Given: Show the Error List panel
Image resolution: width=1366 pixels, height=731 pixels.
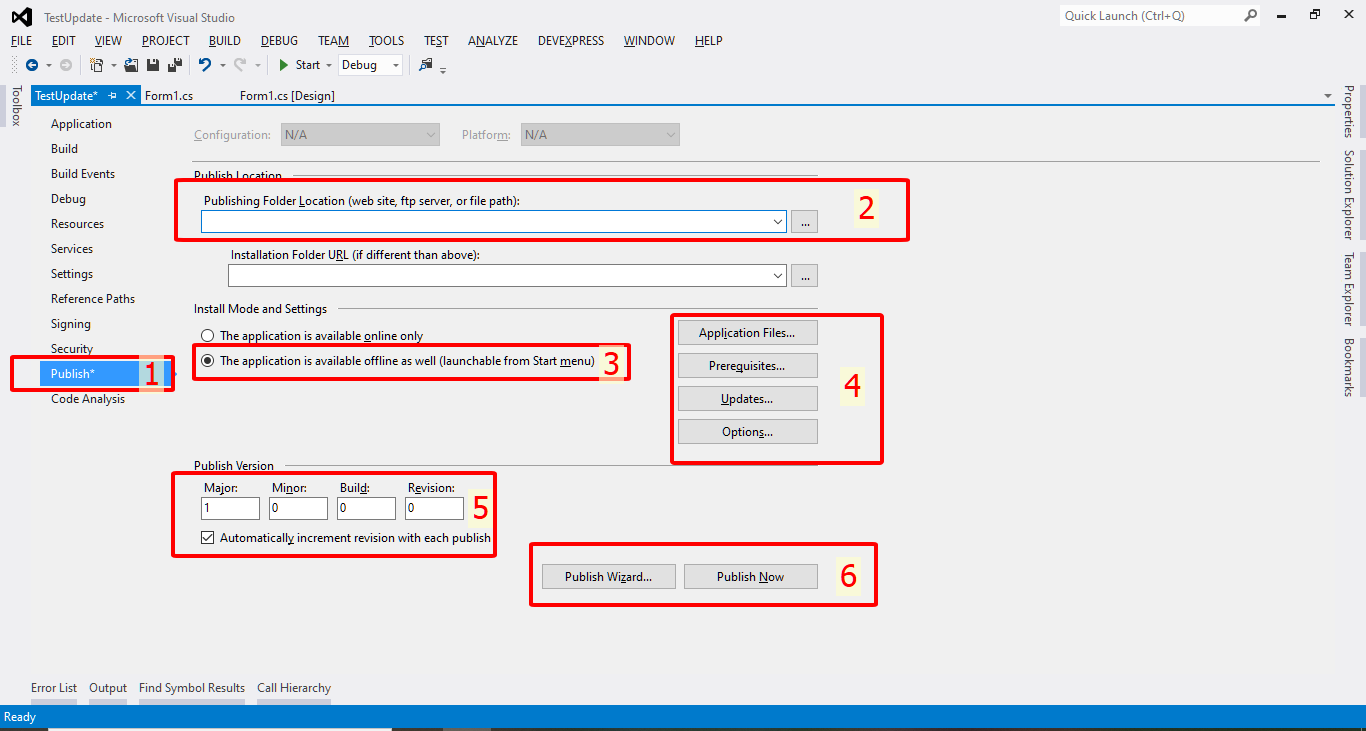Looking at the screenshot, I should (54, 688).
